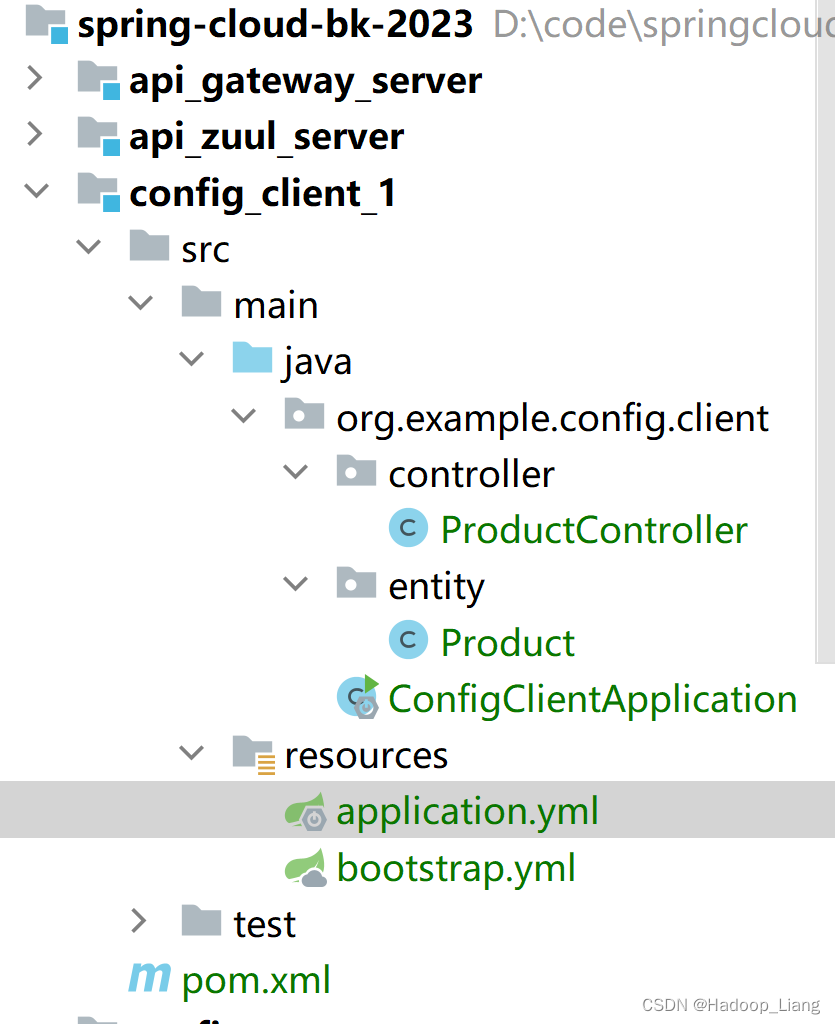Click the java source folder icon
Image resolution: width=835 pixels, height=1024 pixels.
click(252, 357)
